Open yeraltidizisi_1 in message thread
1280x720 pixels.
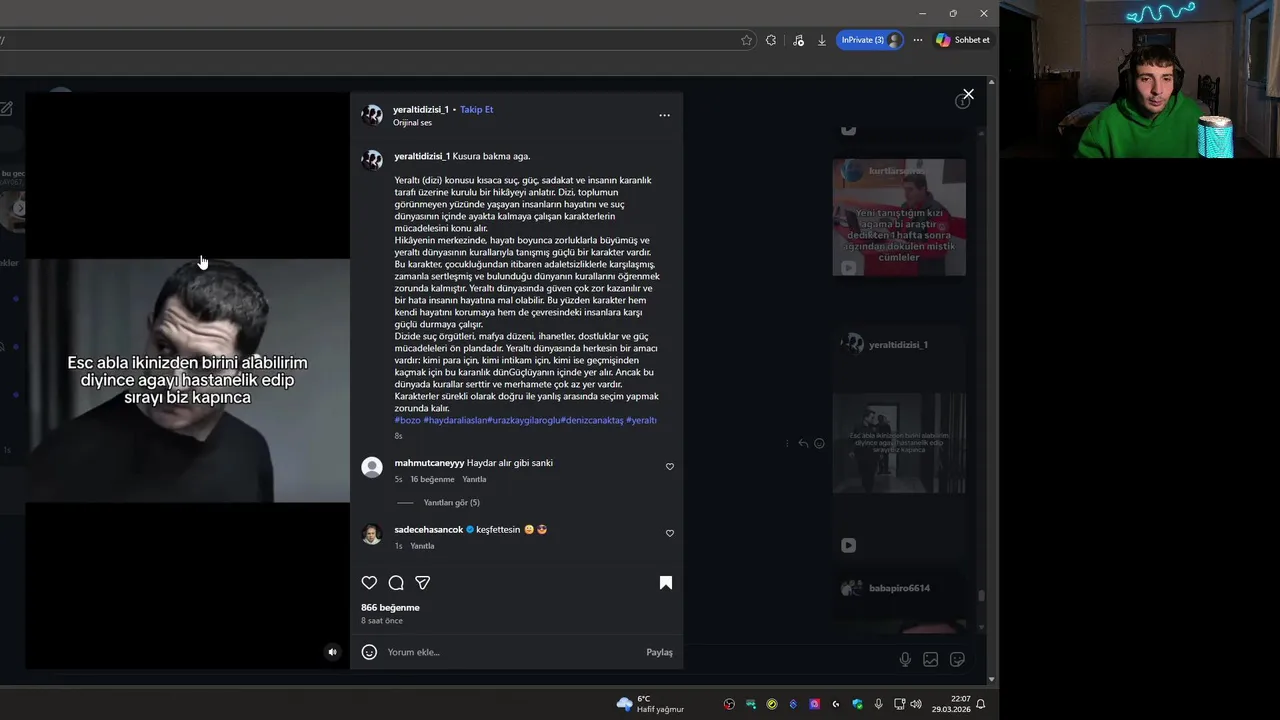tap(898, 344)
